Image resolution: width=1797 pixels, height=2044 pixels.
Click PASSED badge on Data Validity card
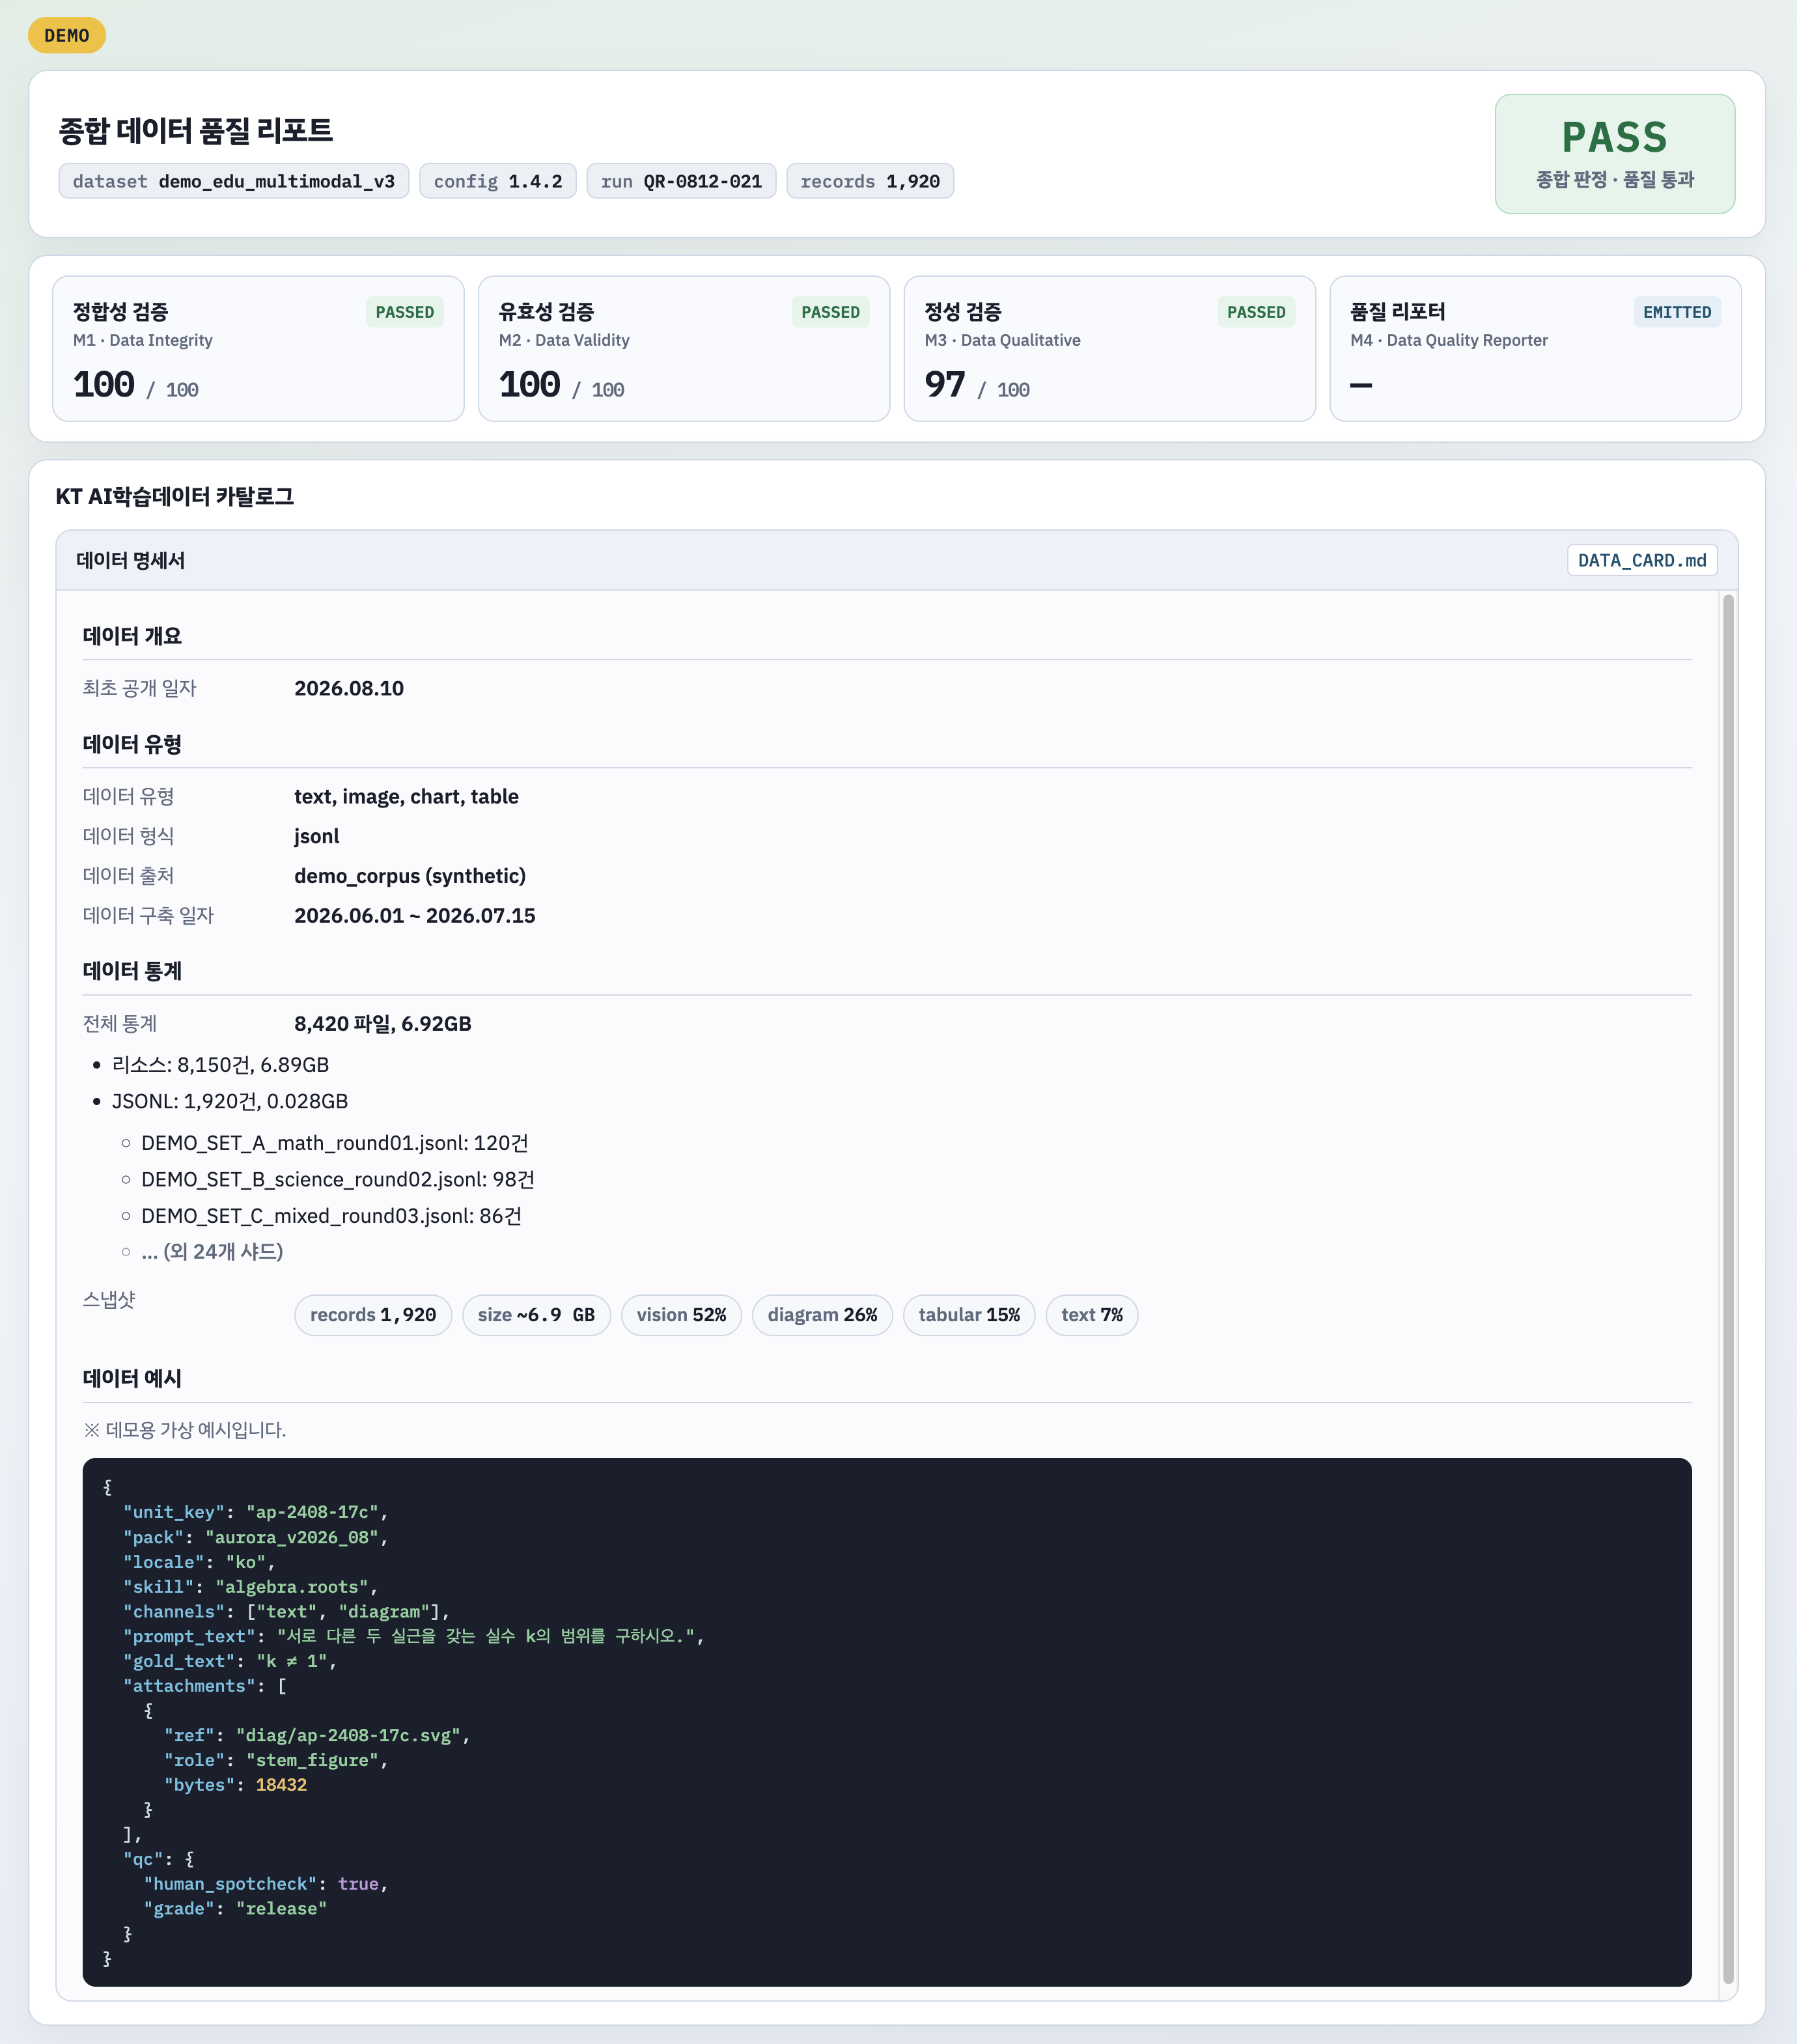830,312
